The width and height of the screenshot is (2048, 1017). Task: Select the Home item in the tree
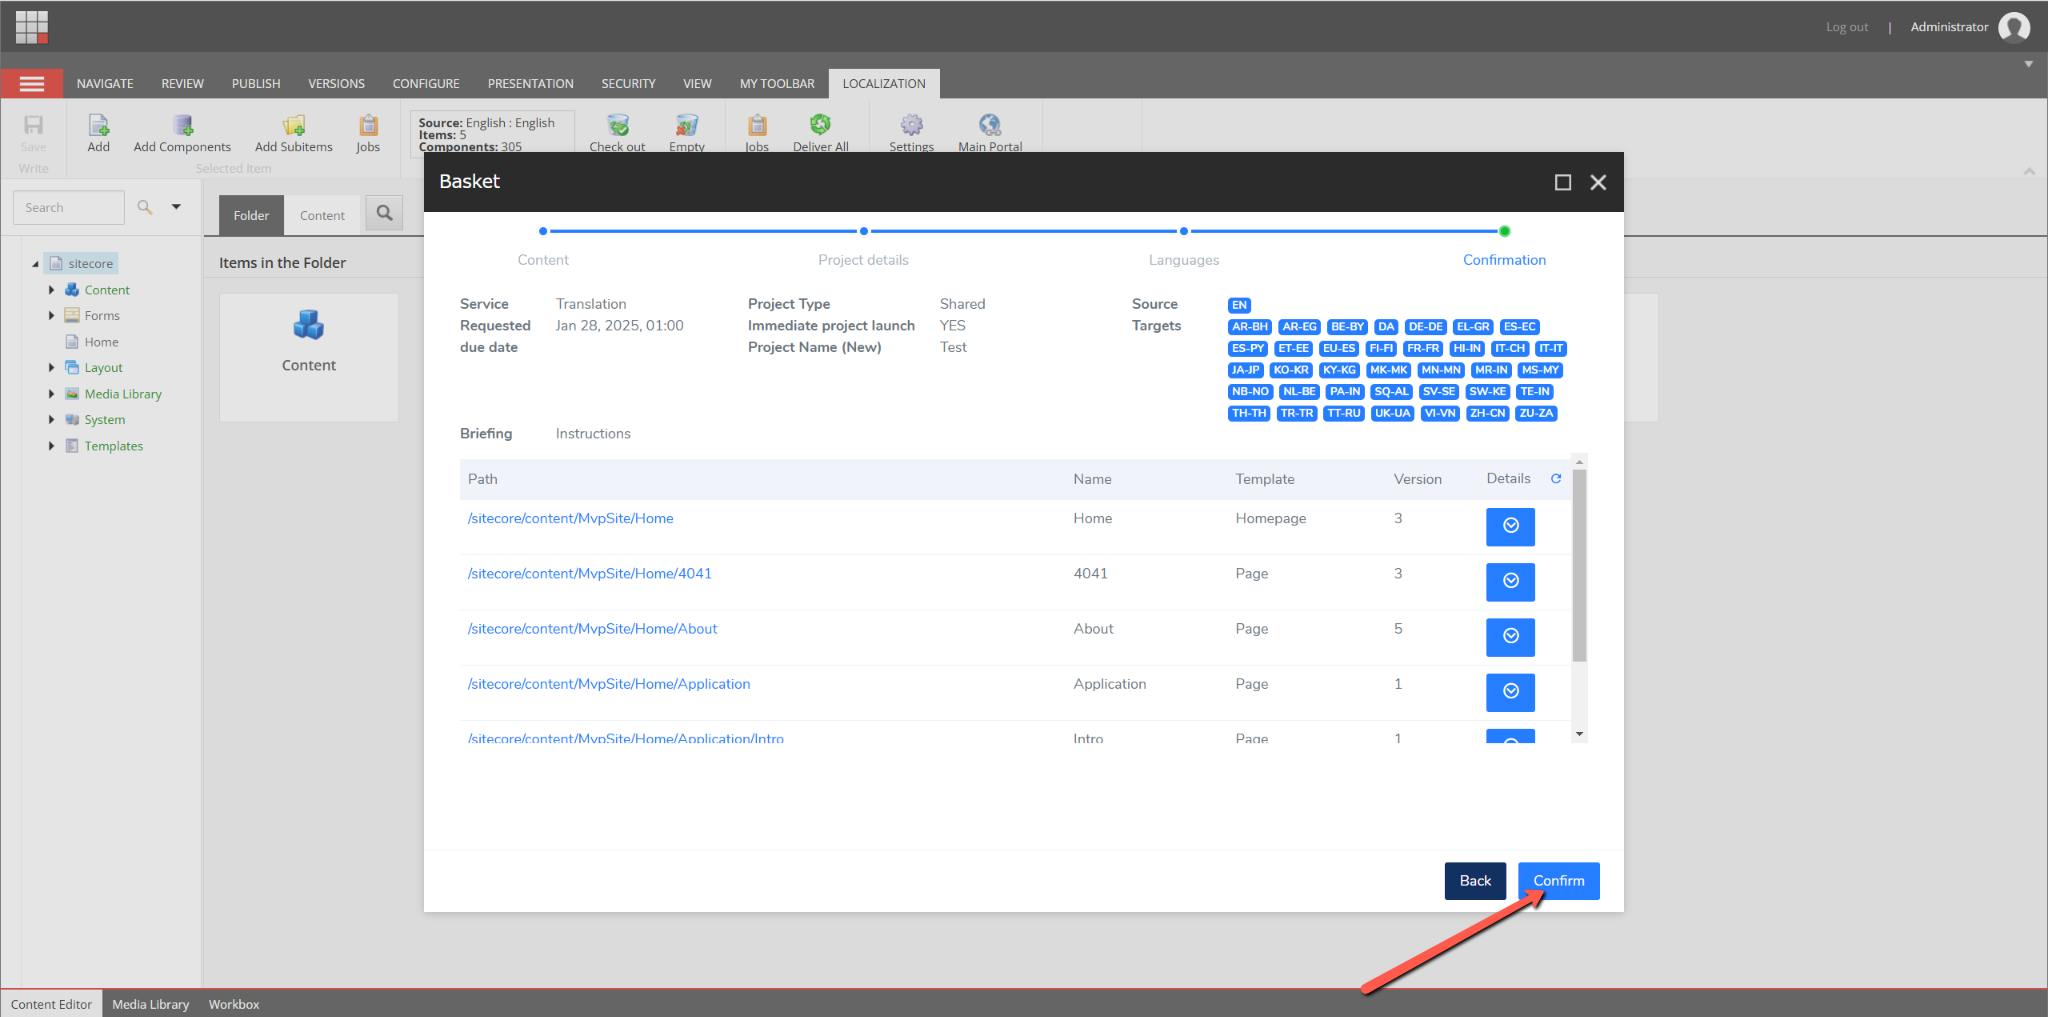pyautogui.click(x=101, y=342)
